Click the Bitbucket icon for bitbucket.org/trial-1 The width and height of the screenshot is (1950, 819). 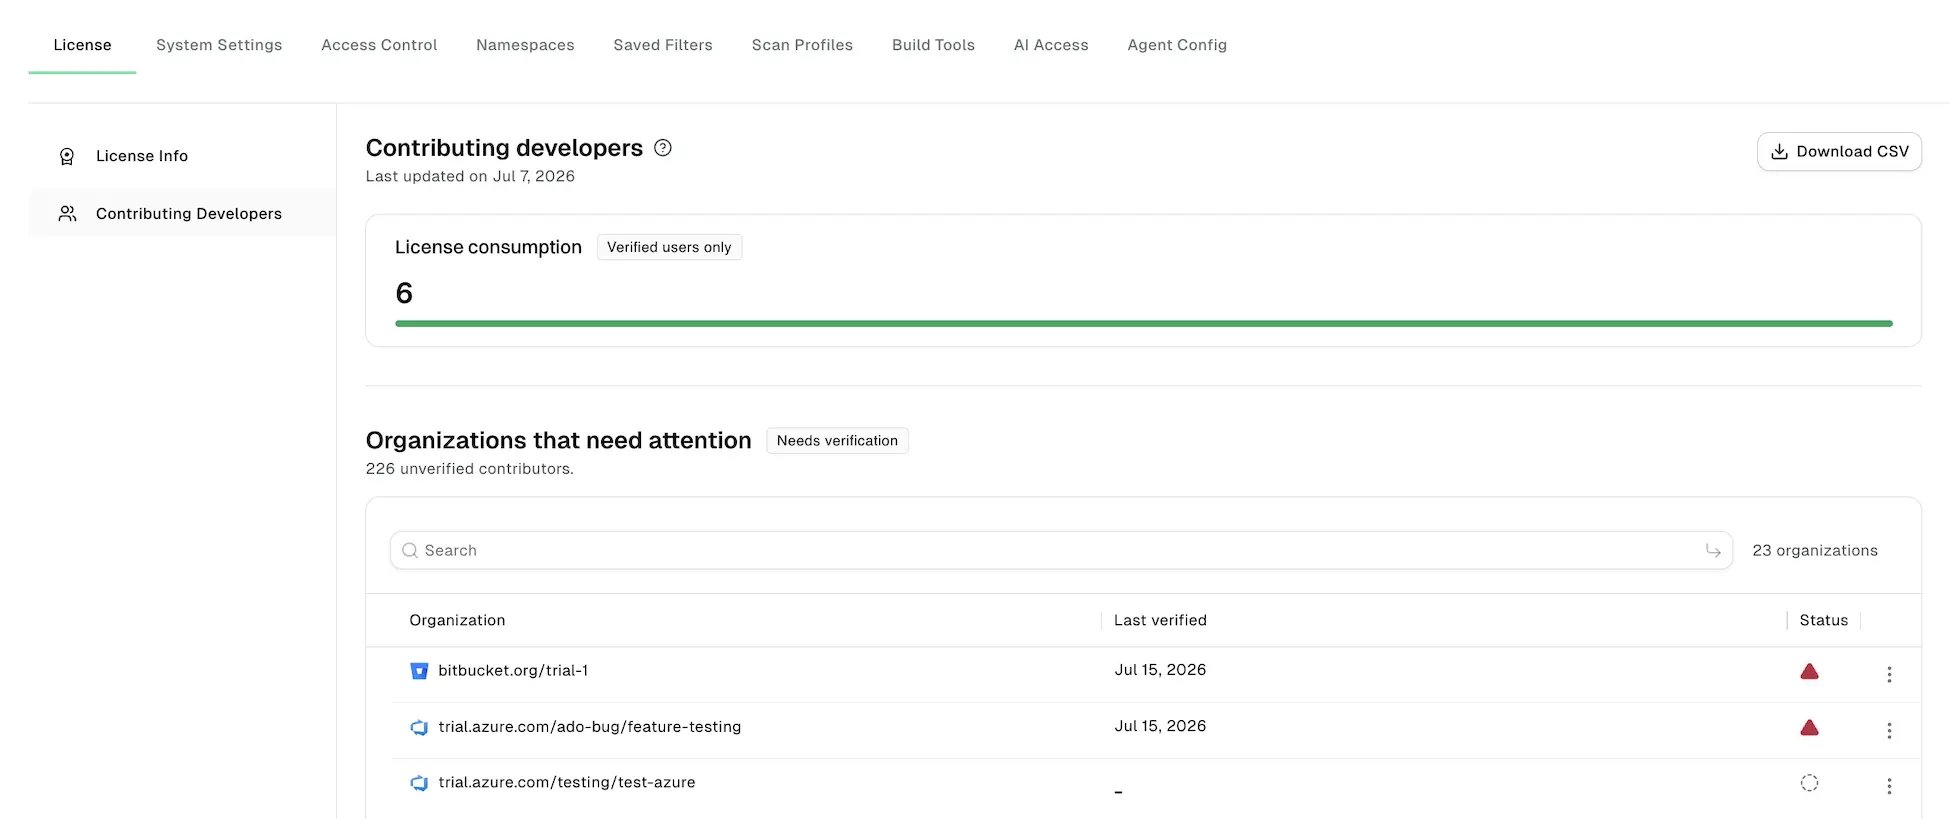pos(419,671)
